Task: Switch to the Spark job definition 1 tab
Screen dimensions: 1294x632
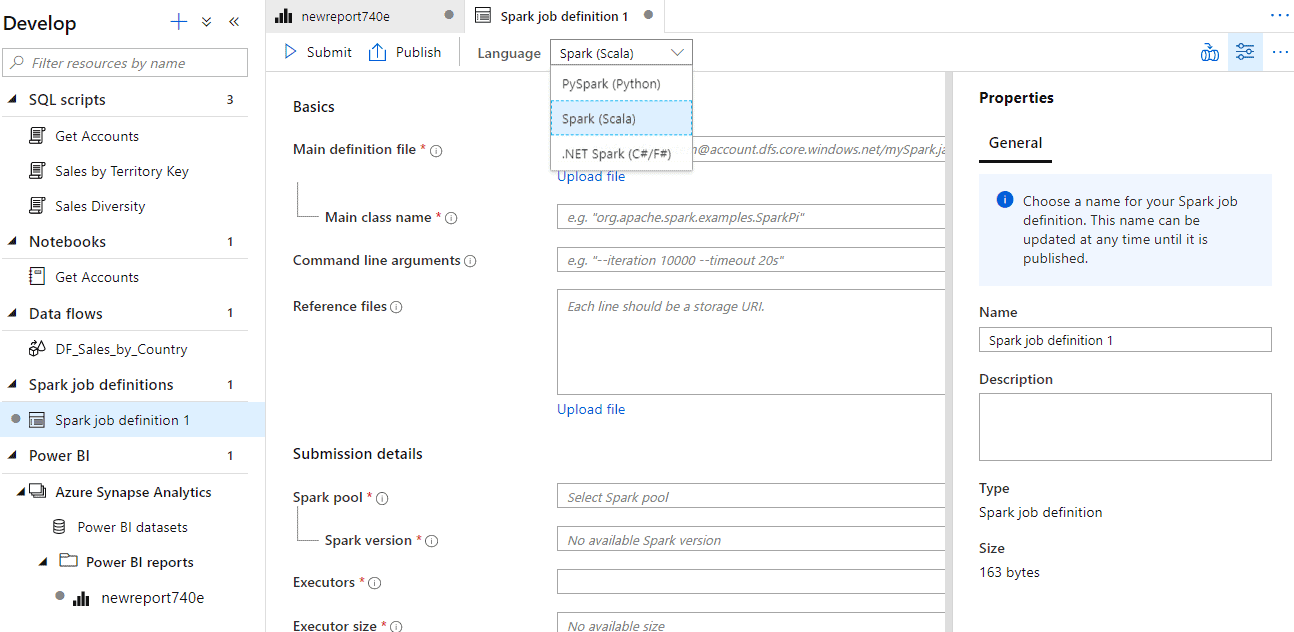Action: (565, 15)
